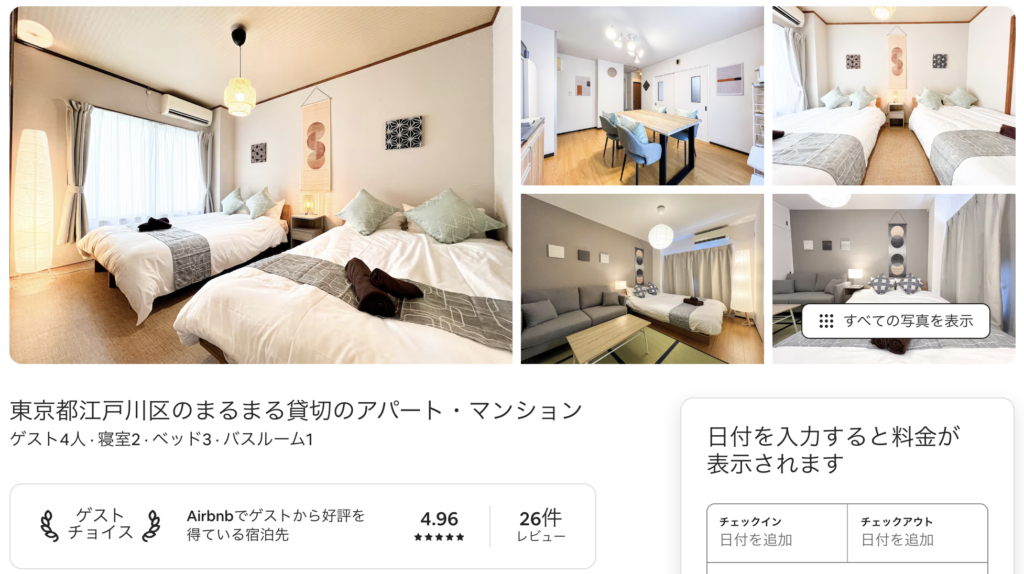1024x574 pixels.
Task: Click the 日付を入力すると料金が表示されます heading
Action: 834,450
